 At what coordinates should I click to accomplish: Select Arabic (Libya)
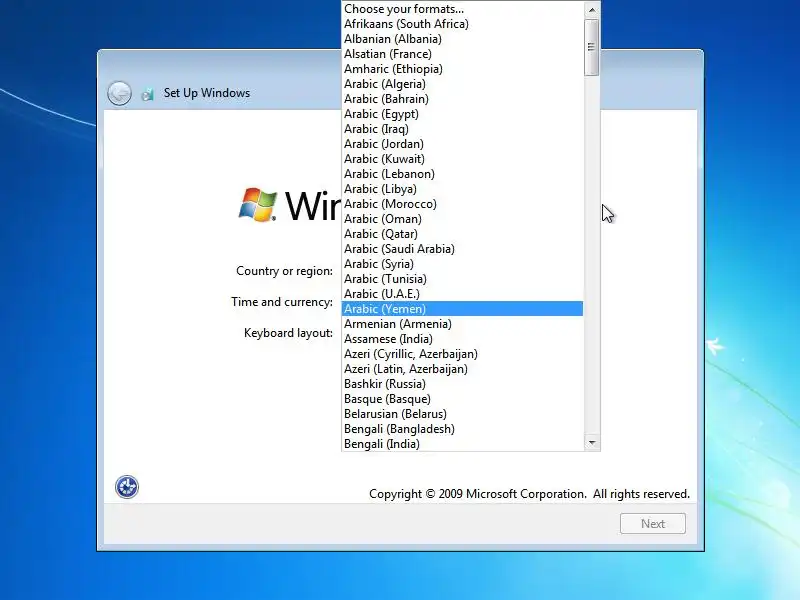462,189
